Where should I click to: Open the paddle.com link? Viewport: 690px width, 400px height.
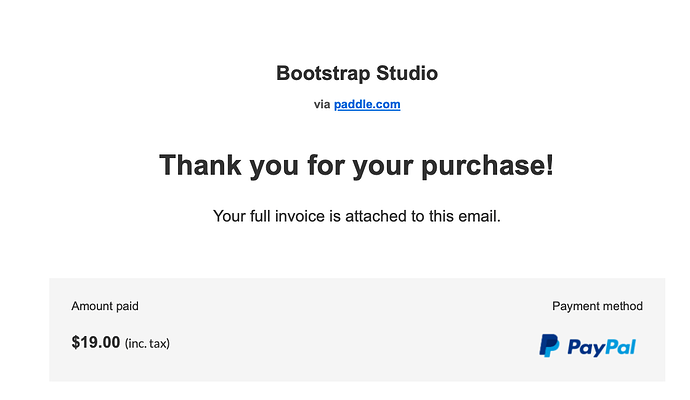coord(367,104)
